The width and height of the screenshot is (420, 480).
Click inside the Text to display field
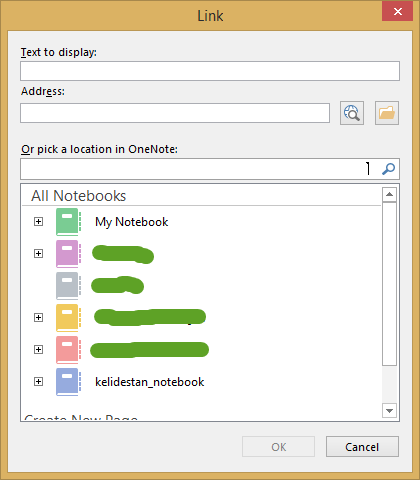210,71
